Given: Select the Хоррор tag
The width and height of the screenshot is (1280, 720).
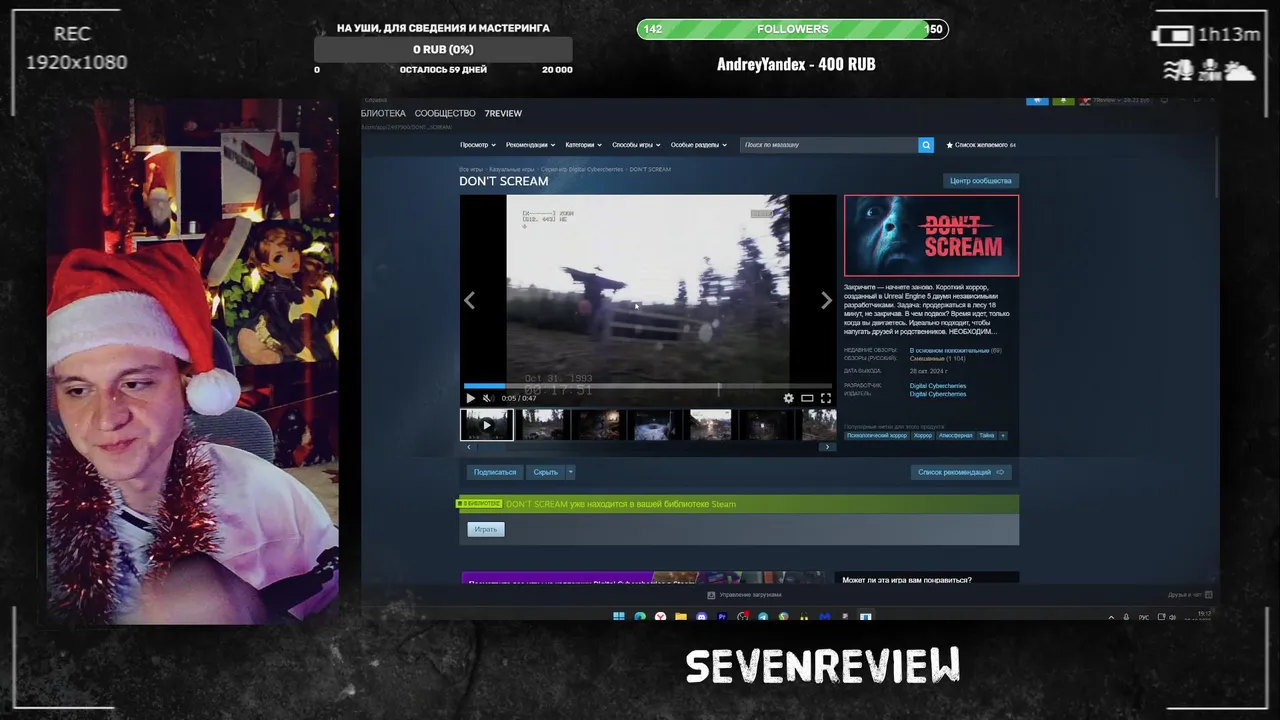Looking at the screenshot, I should click(x=923, y=435).
